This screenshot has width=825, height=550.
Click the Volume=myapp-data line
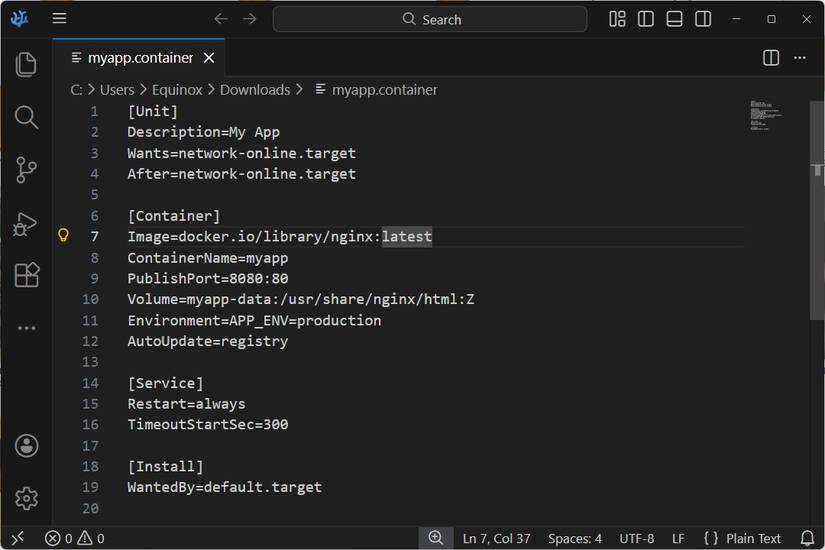(300, 299)
